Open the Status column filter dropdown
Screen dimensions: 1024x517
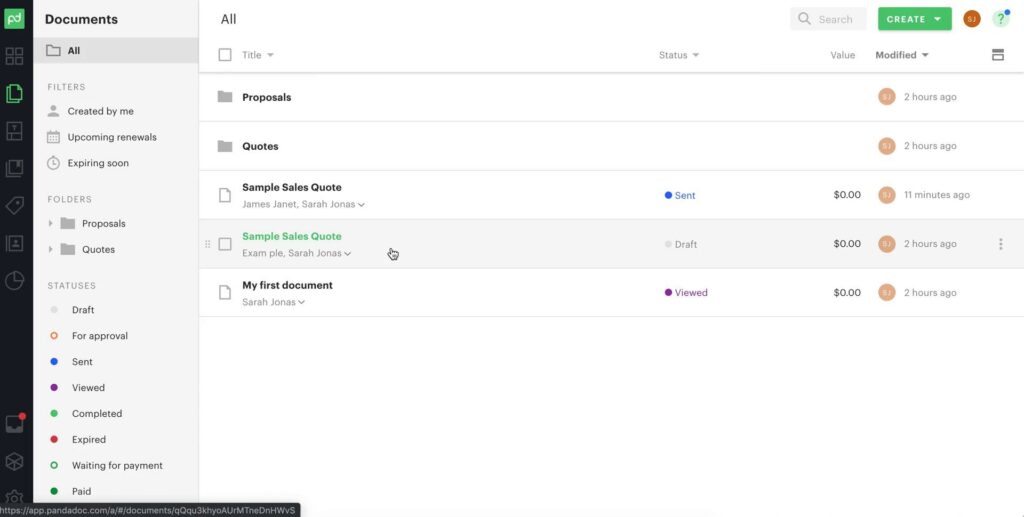point(679,55)
